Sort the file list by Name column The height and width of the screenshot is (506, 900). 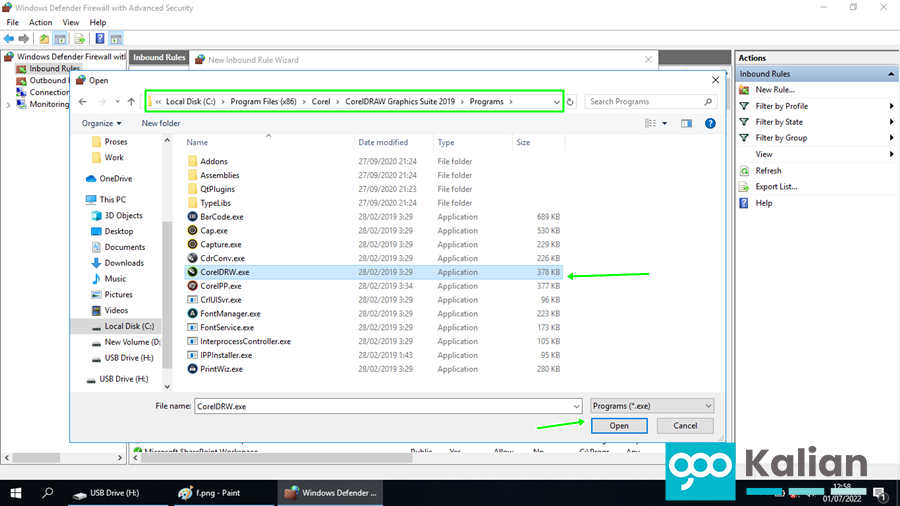pos(197,142)
